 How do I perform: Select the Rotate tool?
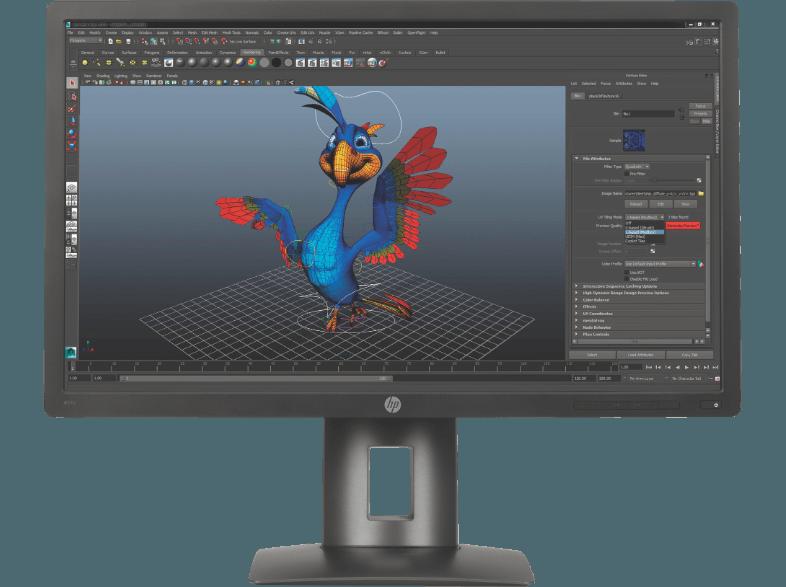click(x=72, y=133)
